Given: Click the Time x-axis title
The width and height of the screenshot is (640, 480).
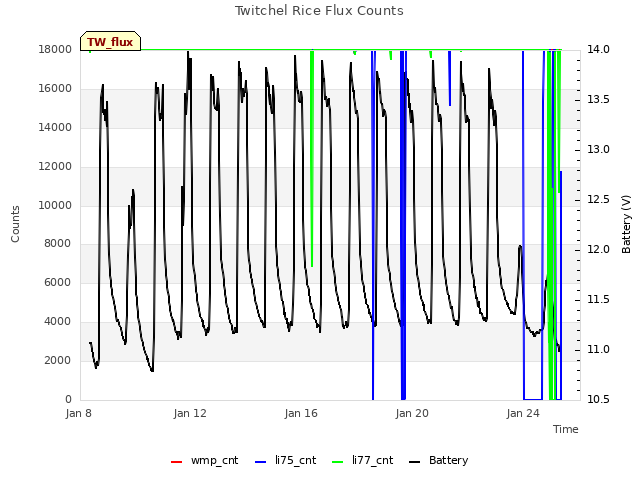Looking at the screenshot, I should tap(566, 429).
